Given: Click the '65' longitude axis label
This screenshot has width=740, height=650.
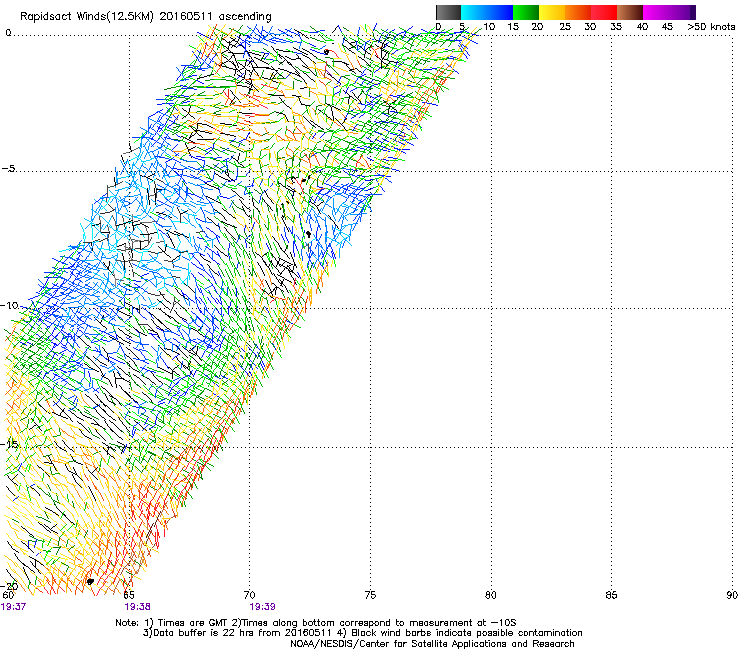Looking at the screenshot, I should tap(128, 595).
